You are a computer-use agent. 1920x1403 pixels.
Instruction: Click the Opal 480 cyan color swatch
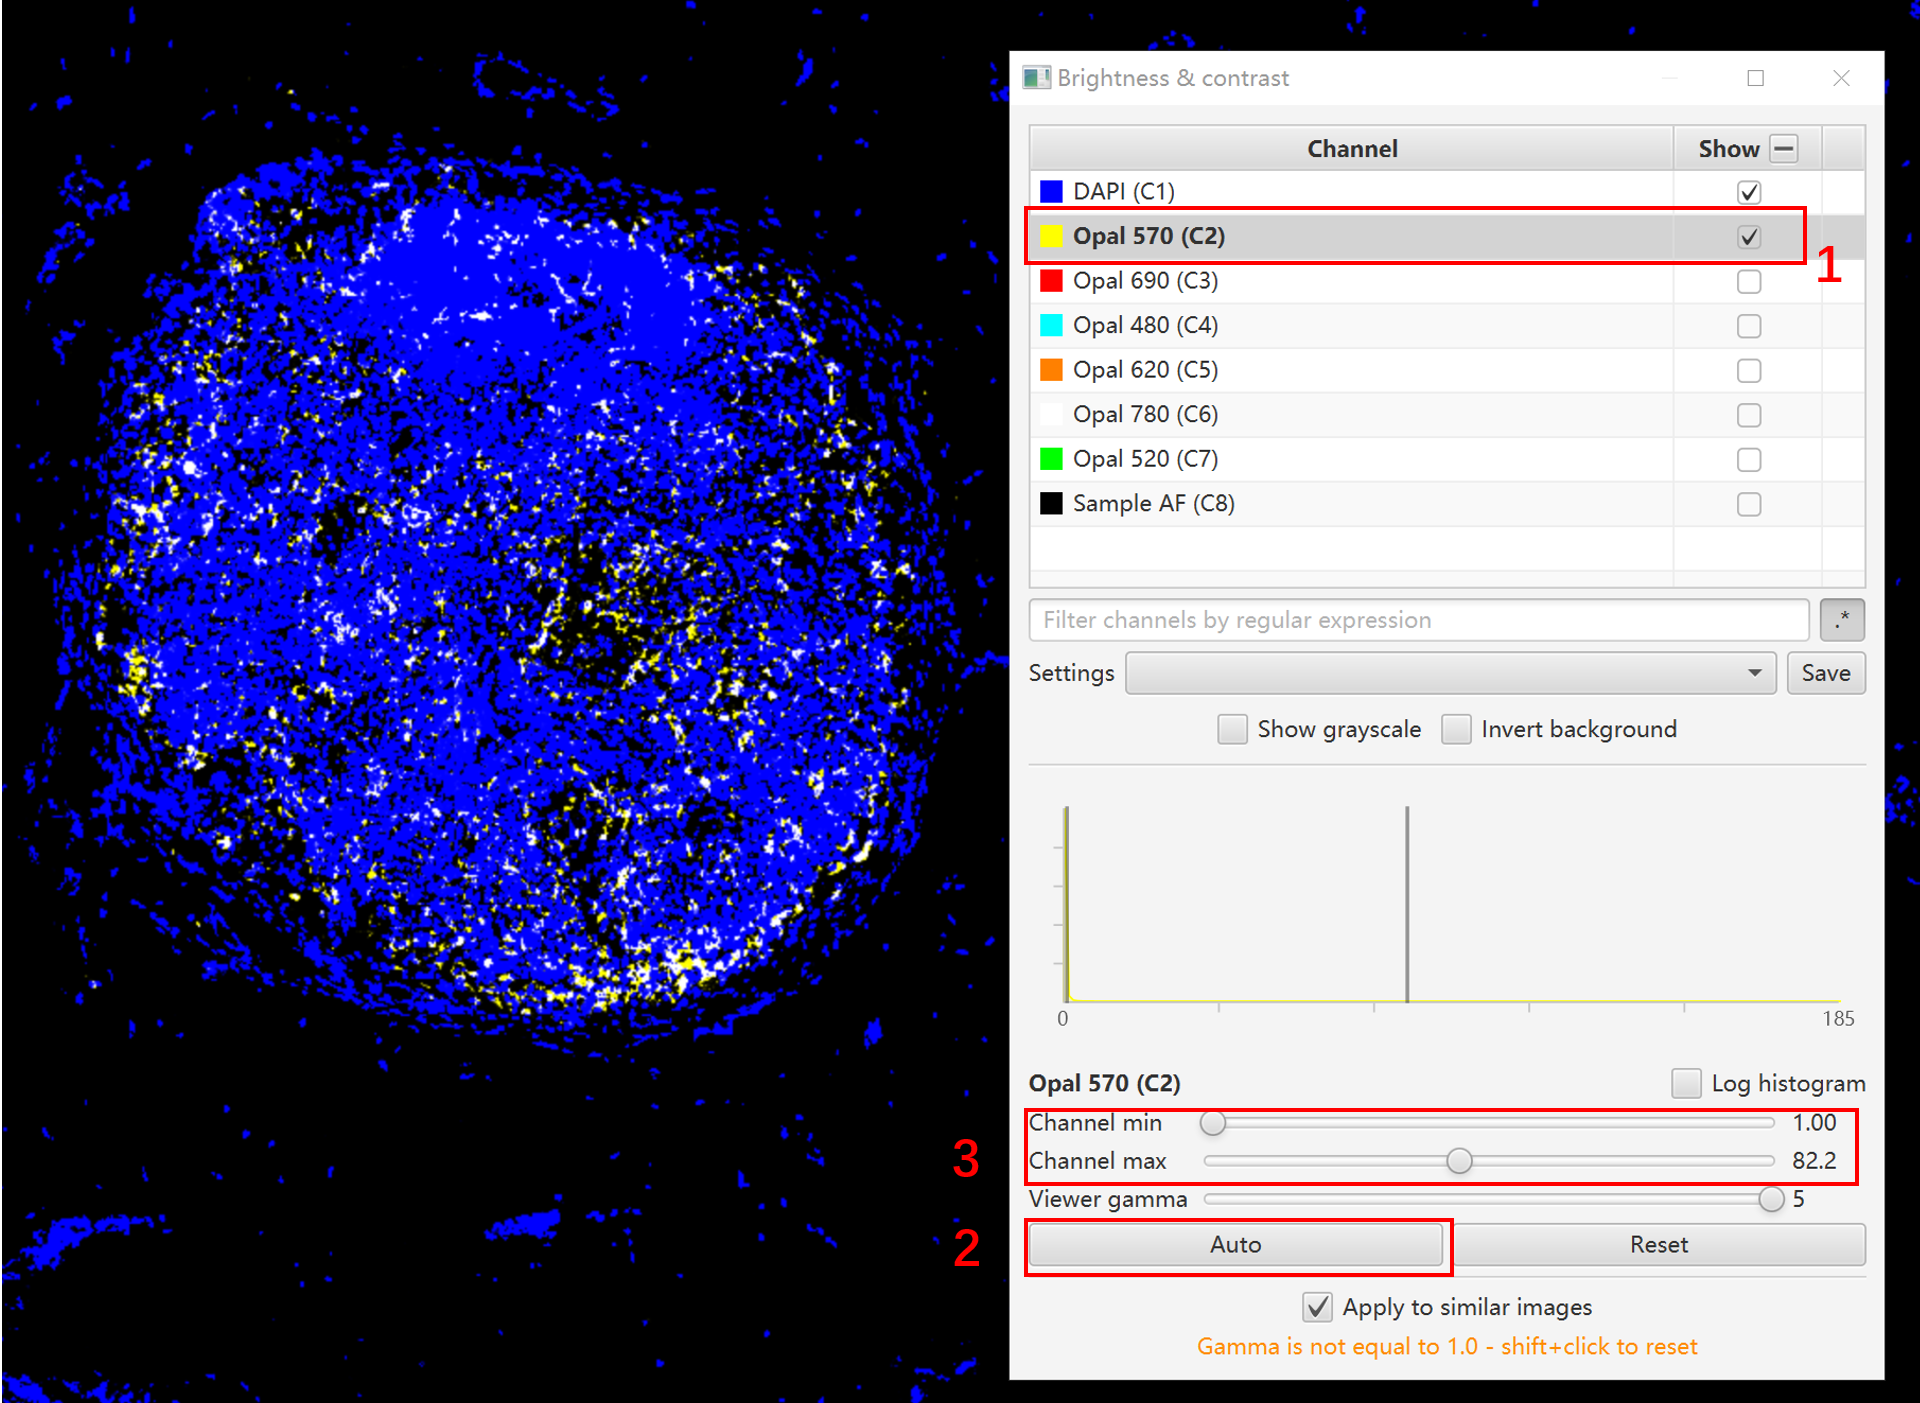tap(1051, 325)
